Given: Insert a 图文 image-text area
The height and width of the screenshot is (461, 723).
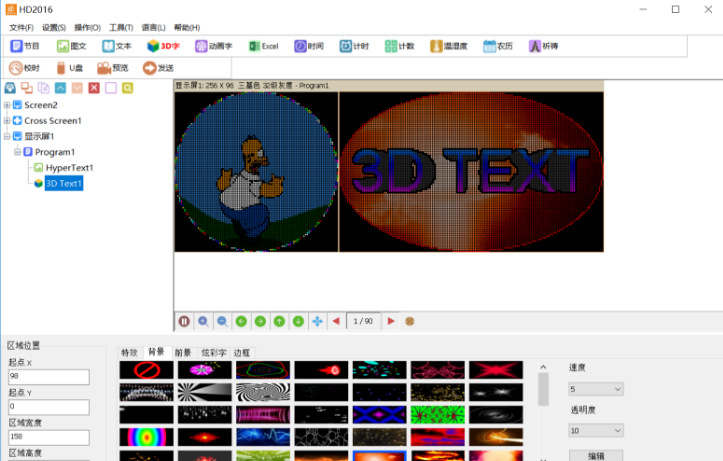Looking at the screenshot, I should click(x=71, y=46).
